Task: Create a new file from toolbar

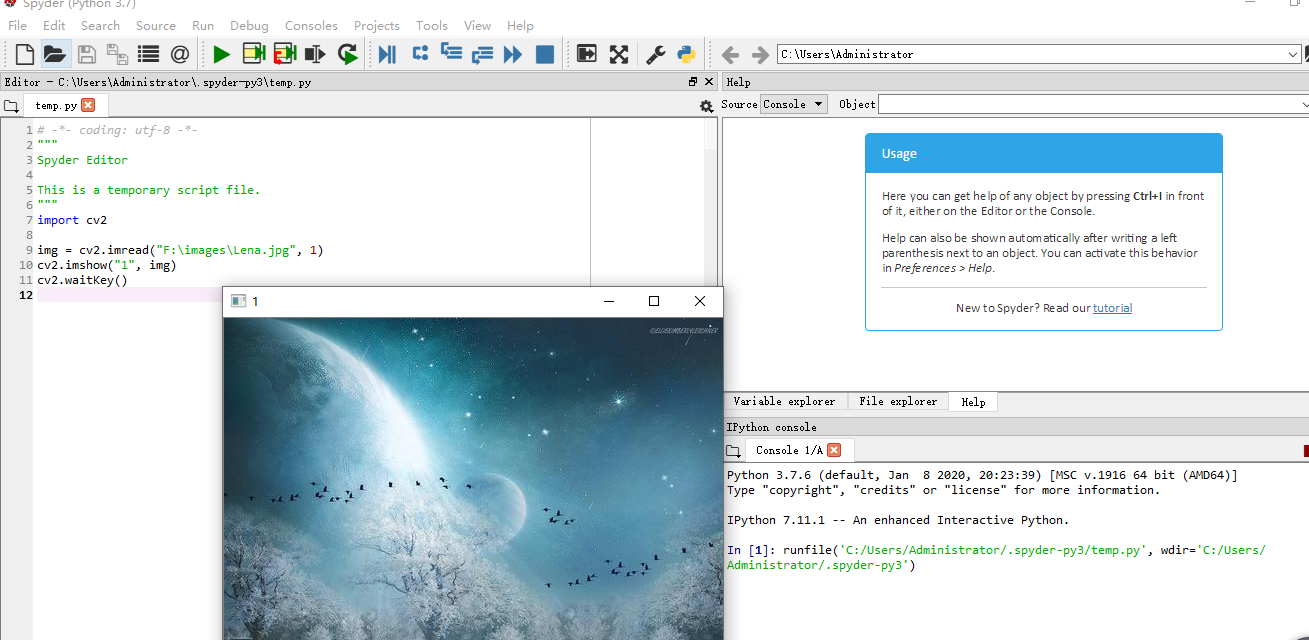Action: coord(24,54)
